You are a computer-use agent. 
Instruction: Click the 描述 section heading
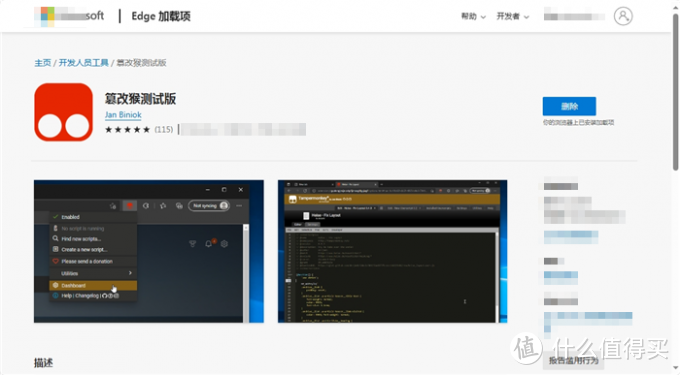click(x=43, y=363)
